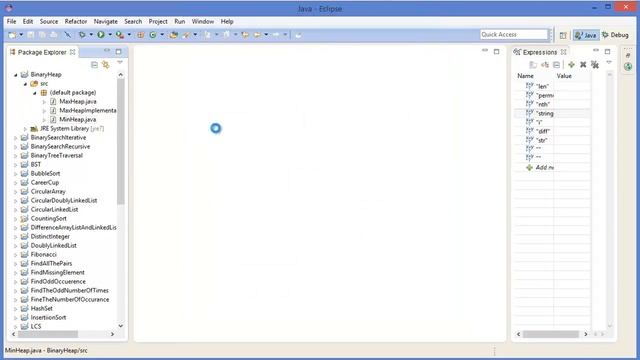Click the green globe icon in right trim
640x360 pixels.
click(x=628, y=66)
